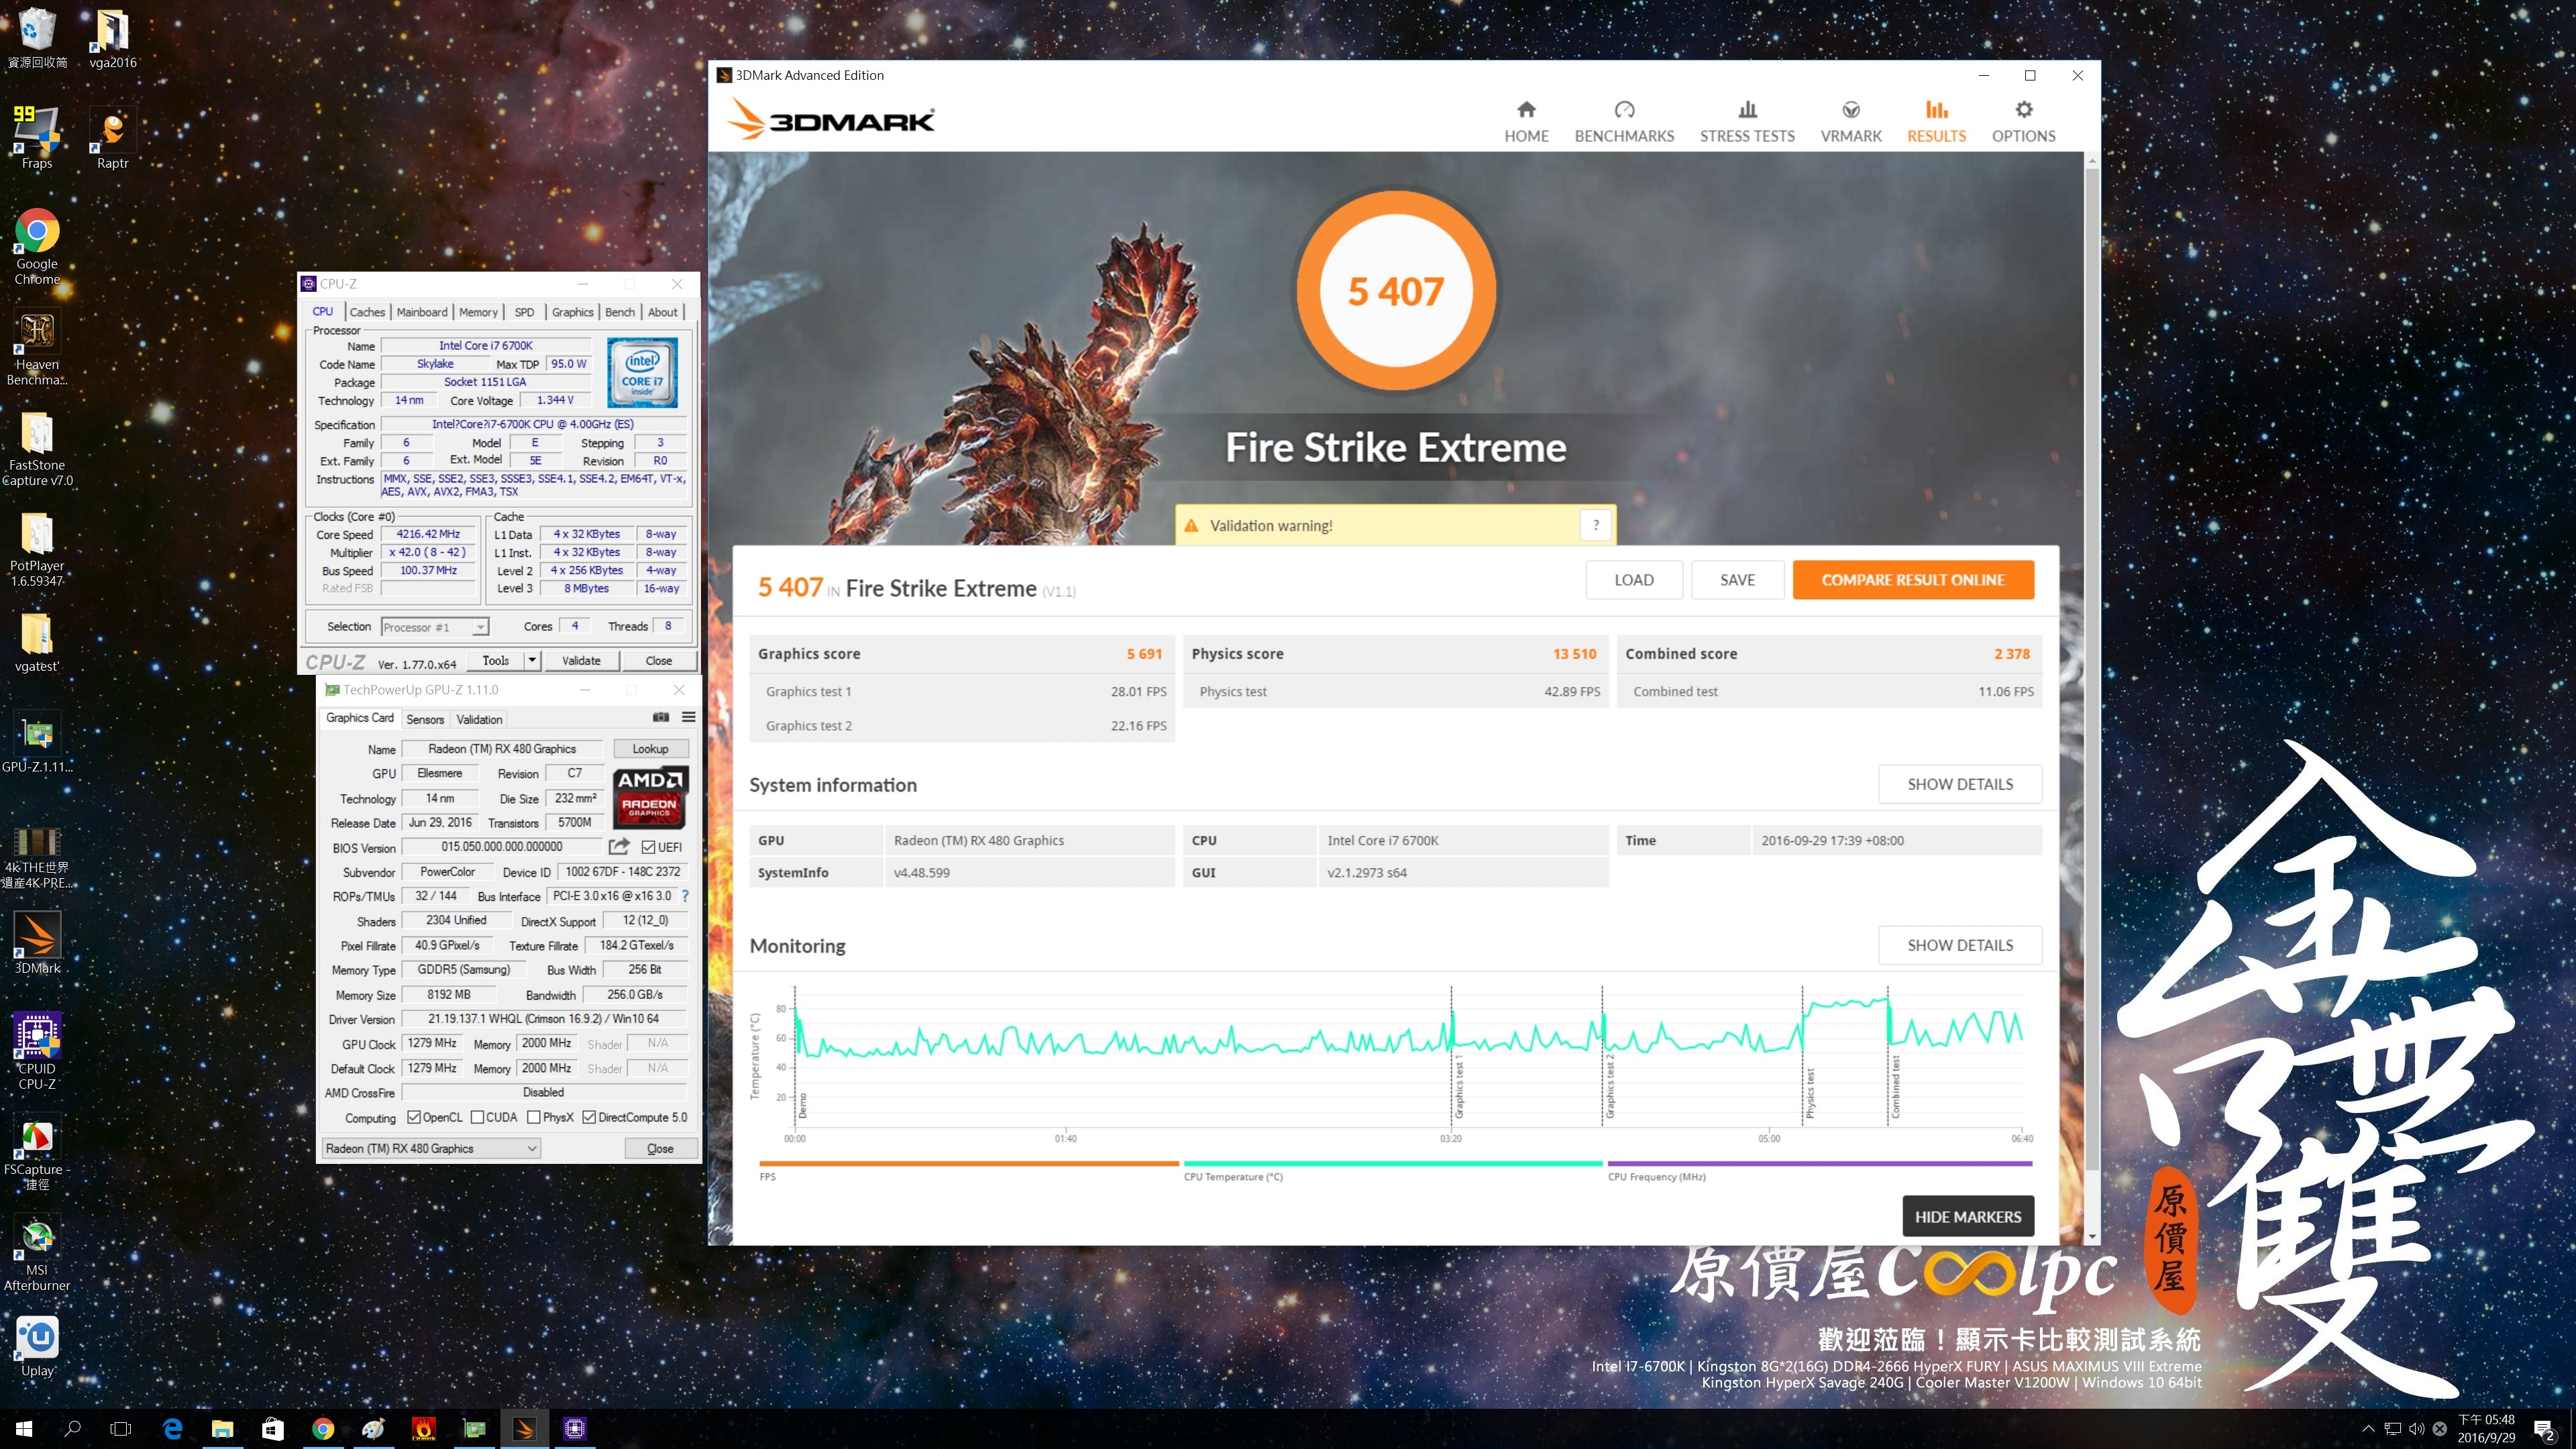Open the Heaven Benchmark desktop icon
This screenshot has height=1449, width=2576.
[37, 348]
